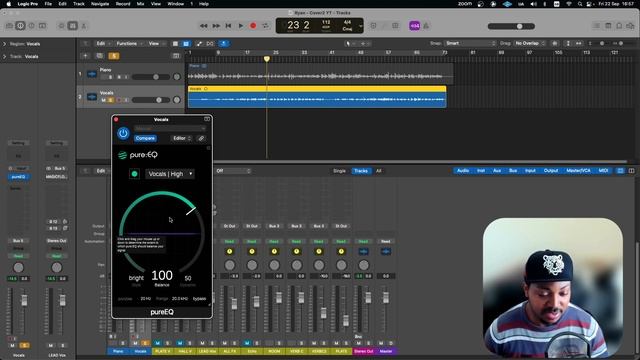Toggle Aux channel filter in mixer

click(497, 171)
